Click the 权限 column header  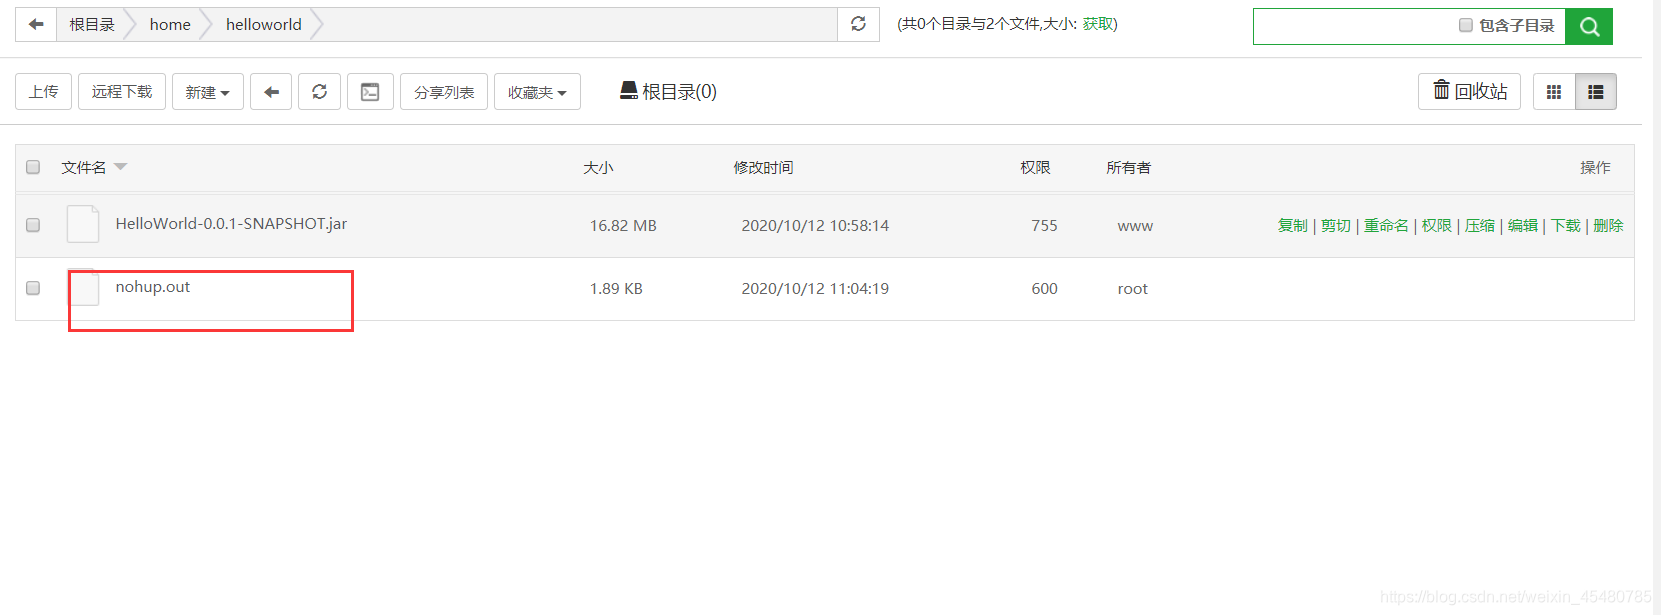[1035, 167]
